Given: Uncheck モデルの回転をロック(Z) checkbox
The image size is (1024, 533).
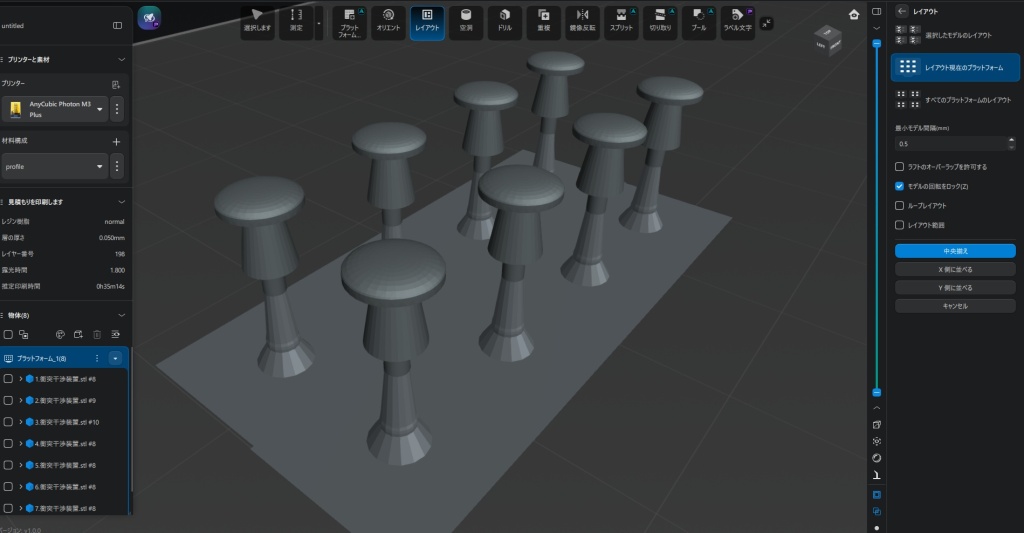Looking at the screenshot, I should point(900,186).
